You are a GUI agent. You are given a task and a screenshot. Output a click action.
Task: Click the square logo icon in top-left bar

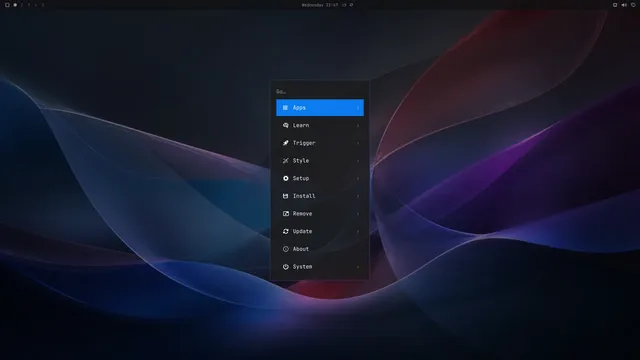click(7, 5)
